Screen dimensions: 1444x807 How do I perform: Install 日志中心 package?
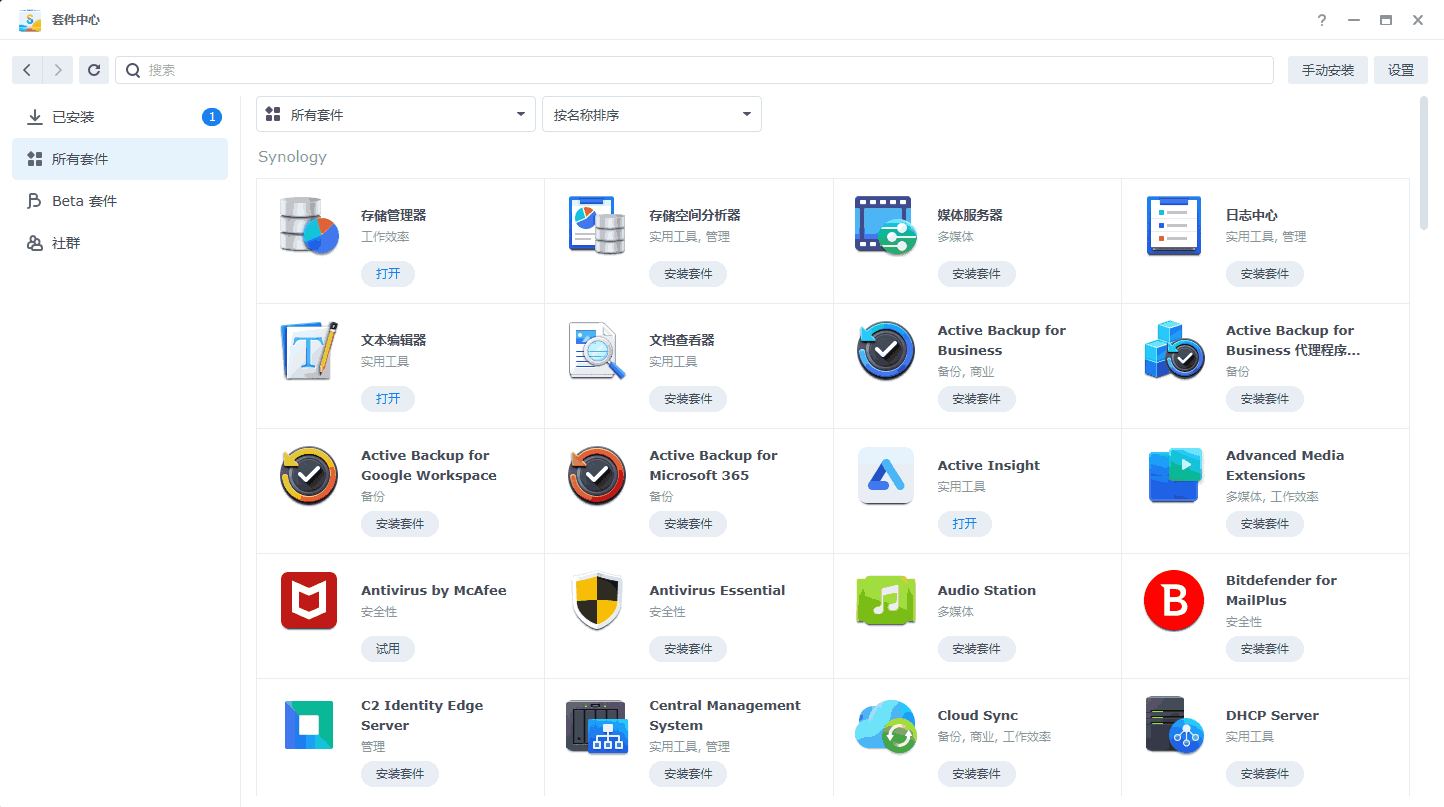click(x=1265, y=274)
